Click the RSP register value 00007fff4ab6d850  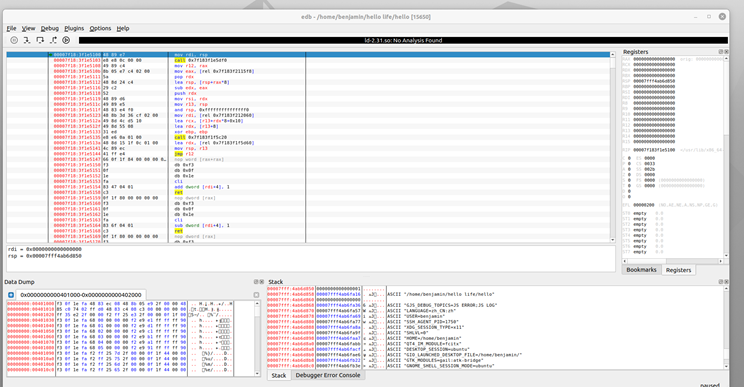654,81
